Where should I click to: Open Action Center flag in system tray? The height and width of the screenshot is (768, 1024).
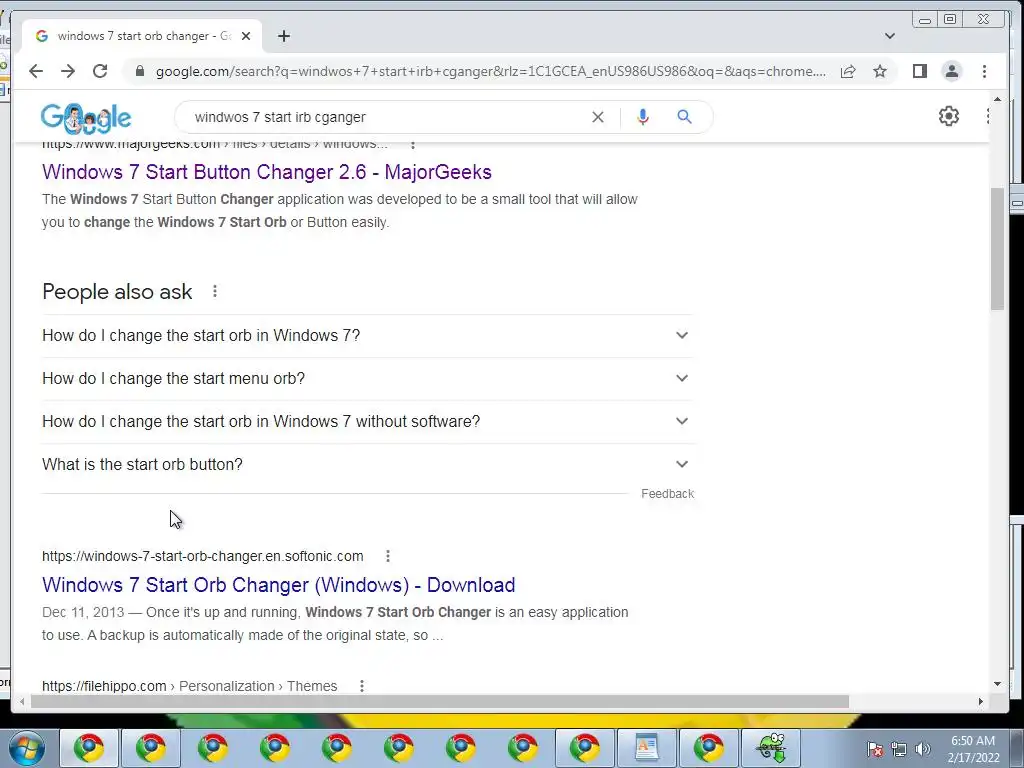875,749
